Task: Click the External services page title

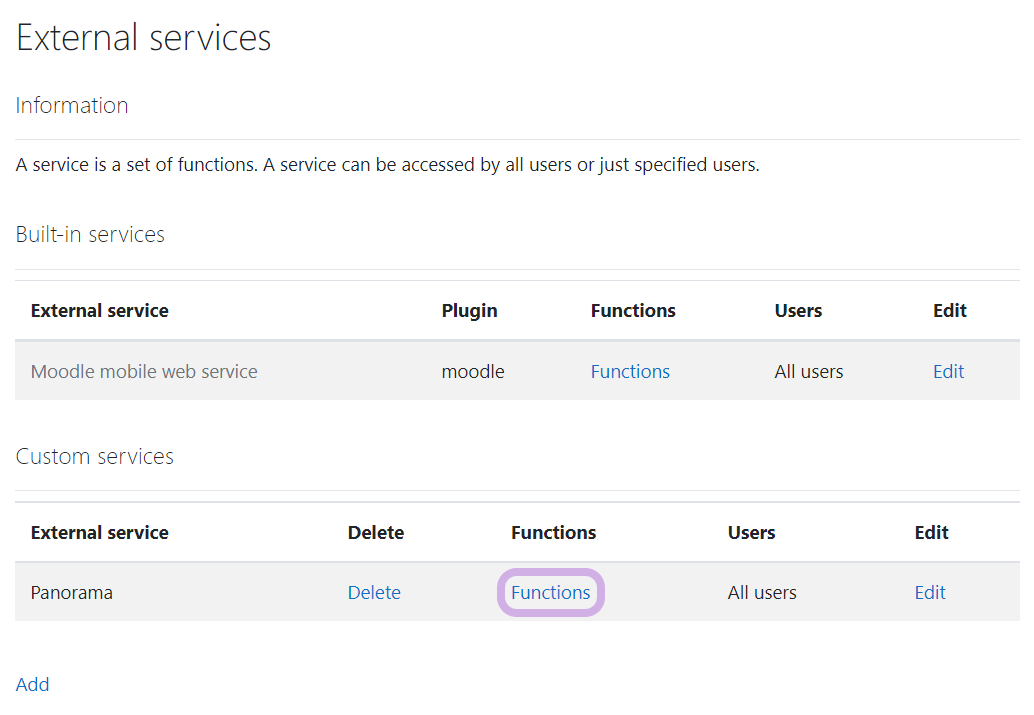Action: pyautogui.click(x=144, y=38)
